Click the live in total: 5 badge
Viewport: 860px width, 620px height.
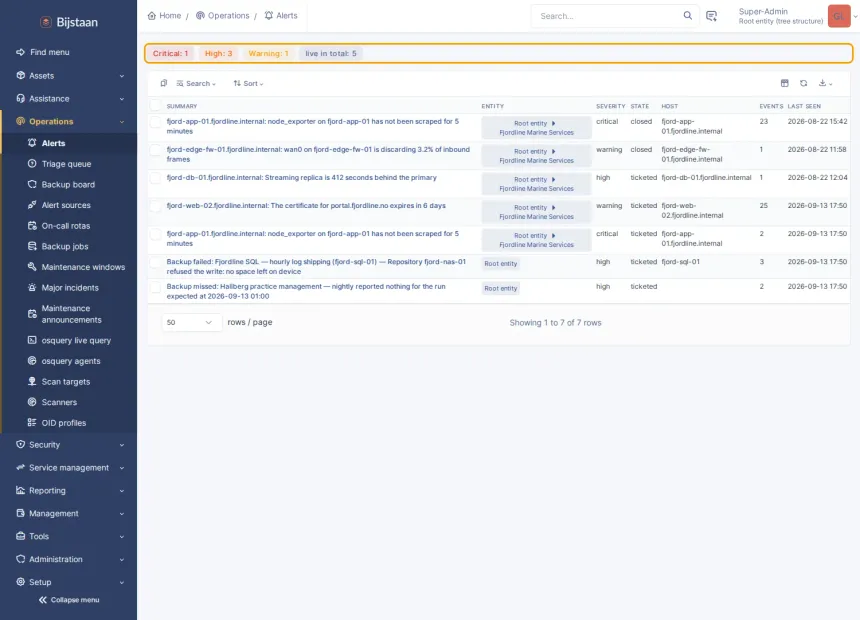pyautogui.click(x=331, y=53)
